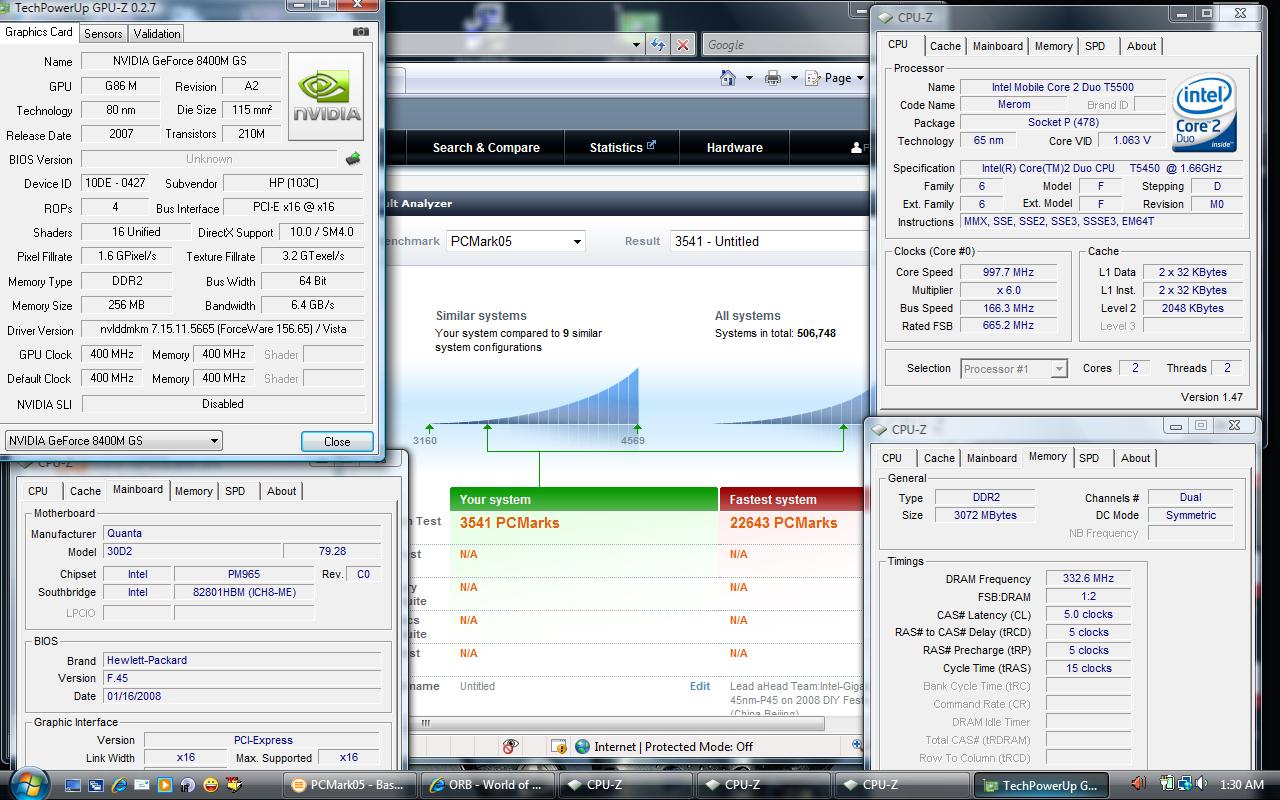Screen dimensions: 1280x800
Task: Click the yellow smiley Quick Launch icon
Action: [211, 785]
